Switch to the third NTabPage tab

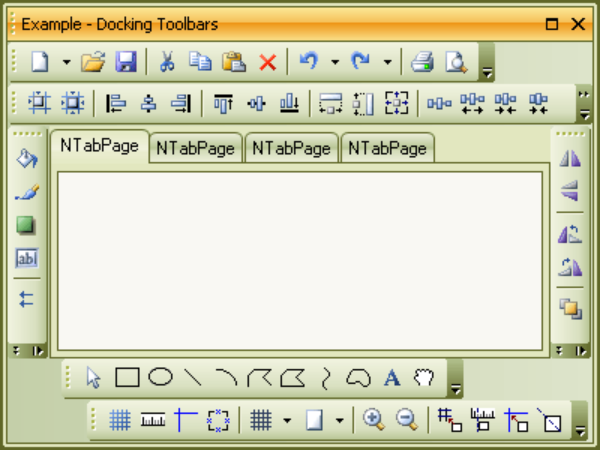tap(292, 148)
